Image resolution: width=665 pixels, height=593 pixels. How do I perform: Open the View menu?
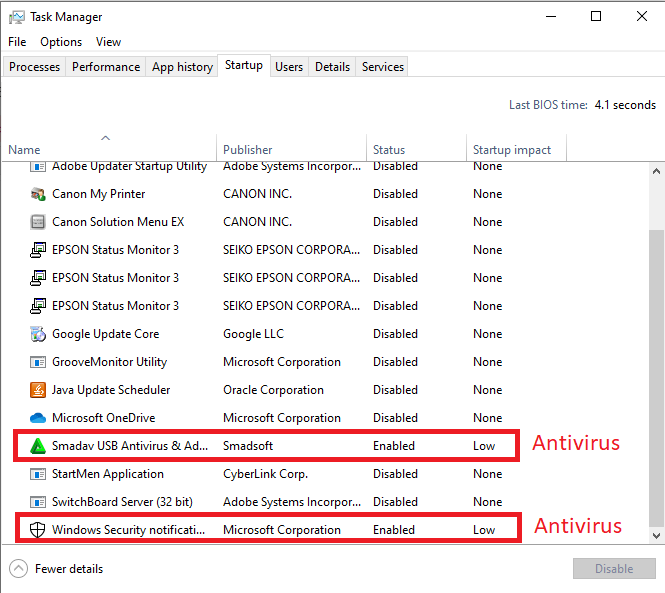[x=108, y=42]
